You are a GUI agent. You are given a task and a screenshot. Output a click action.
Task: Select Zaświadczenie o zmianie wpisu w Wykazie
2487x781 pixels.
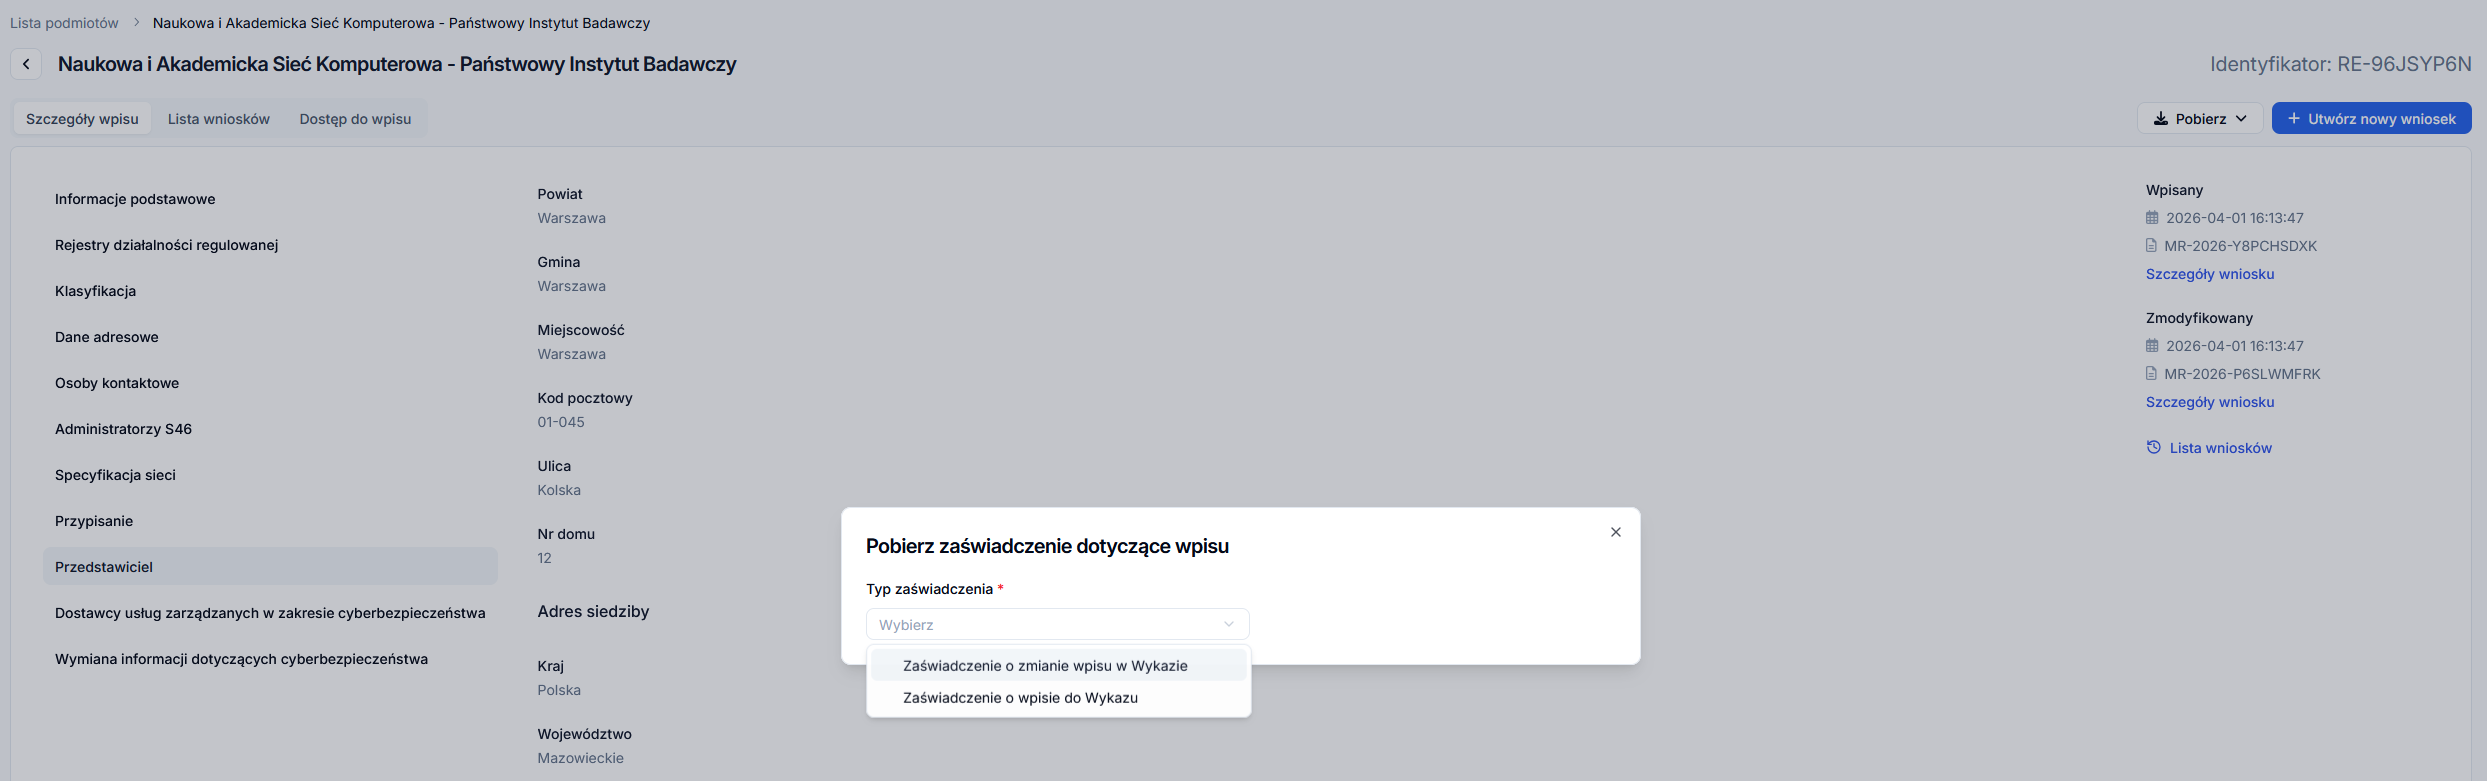point(1045,666)
